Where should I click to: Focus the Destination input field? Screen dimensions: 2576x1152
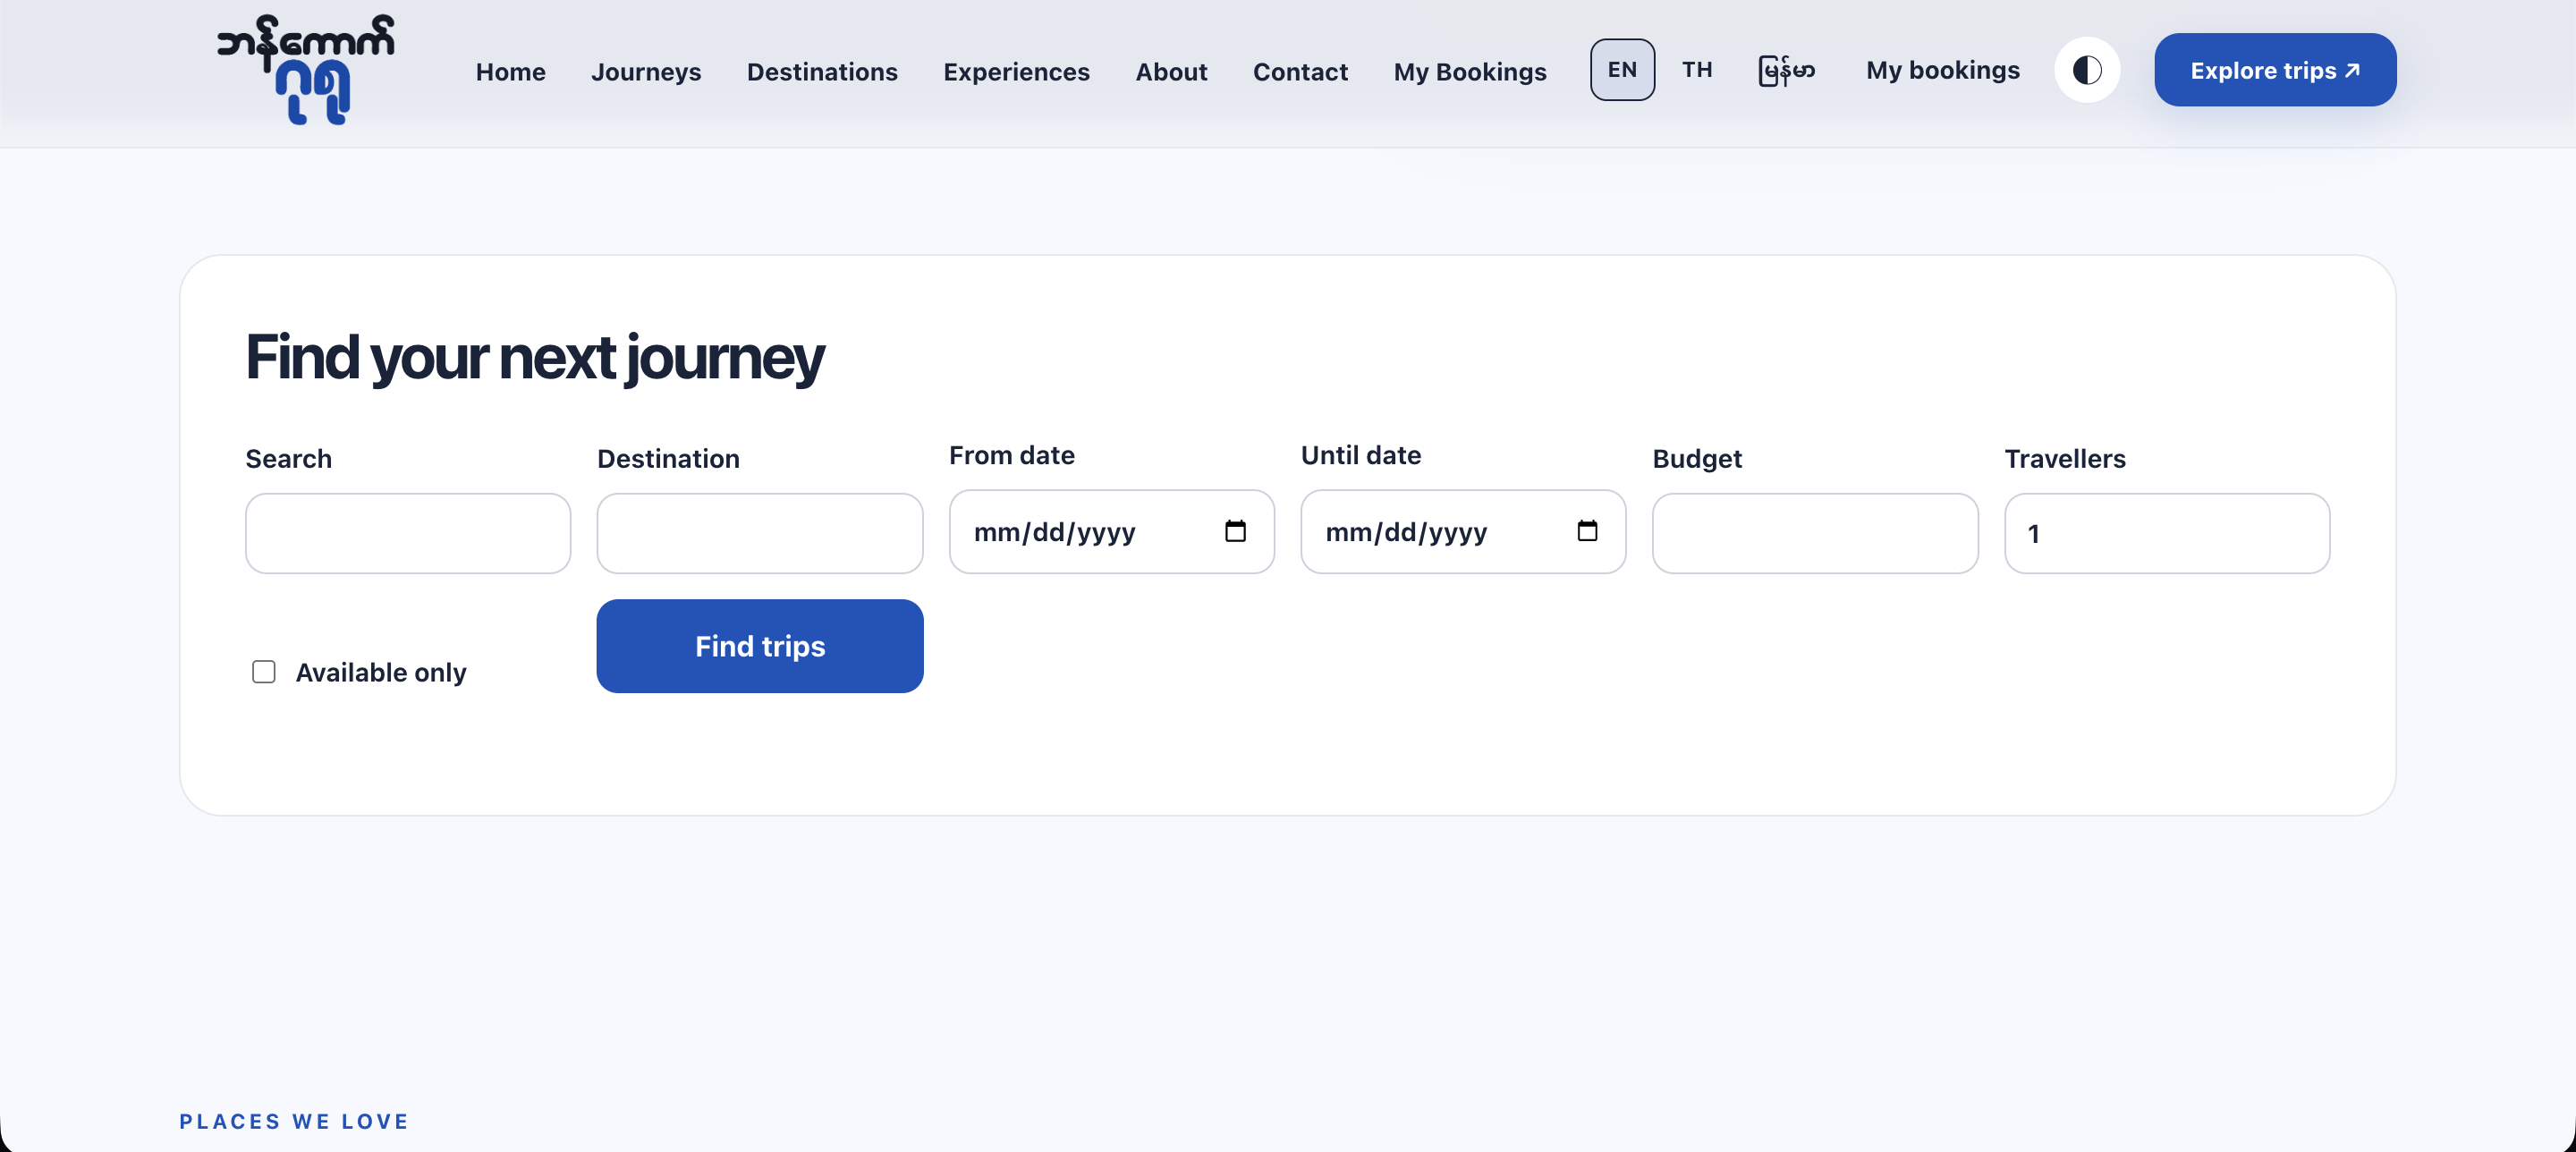(x=760, y=533)
